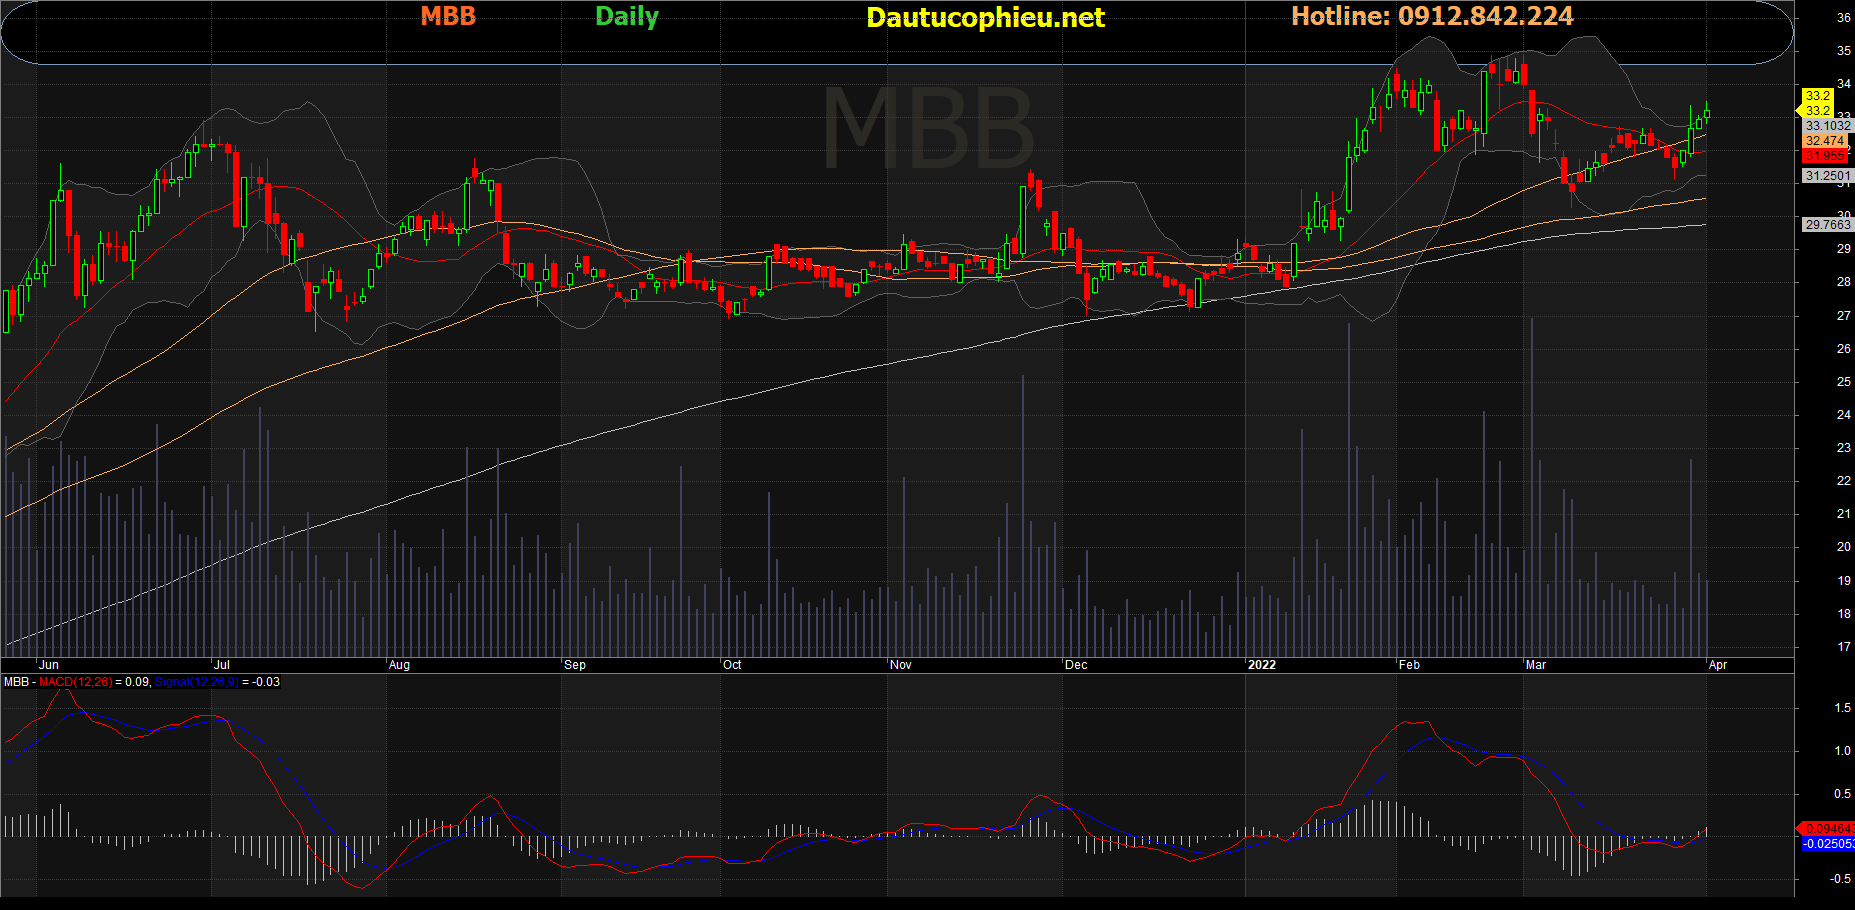The image size is (1855, 910).
Task: Click the Jun label on time axis
Action: click(x=48, y=665)
